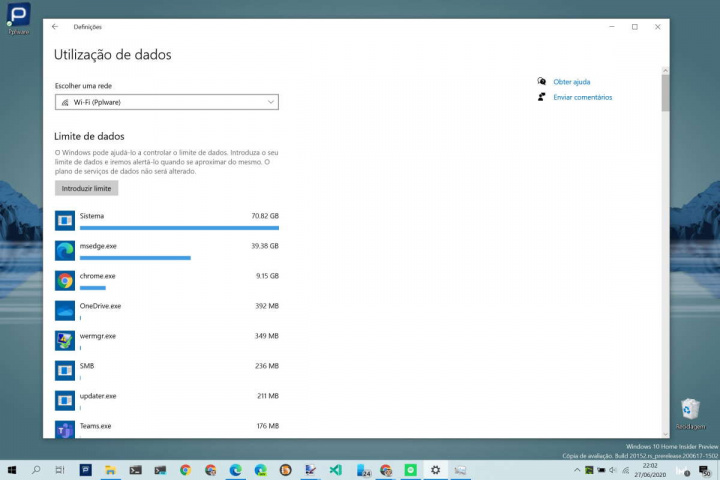This screenshot has width=720, height=480.
Task: Click the Teams.exe icon
Action: pyautogui.click(x=65, y=430)
